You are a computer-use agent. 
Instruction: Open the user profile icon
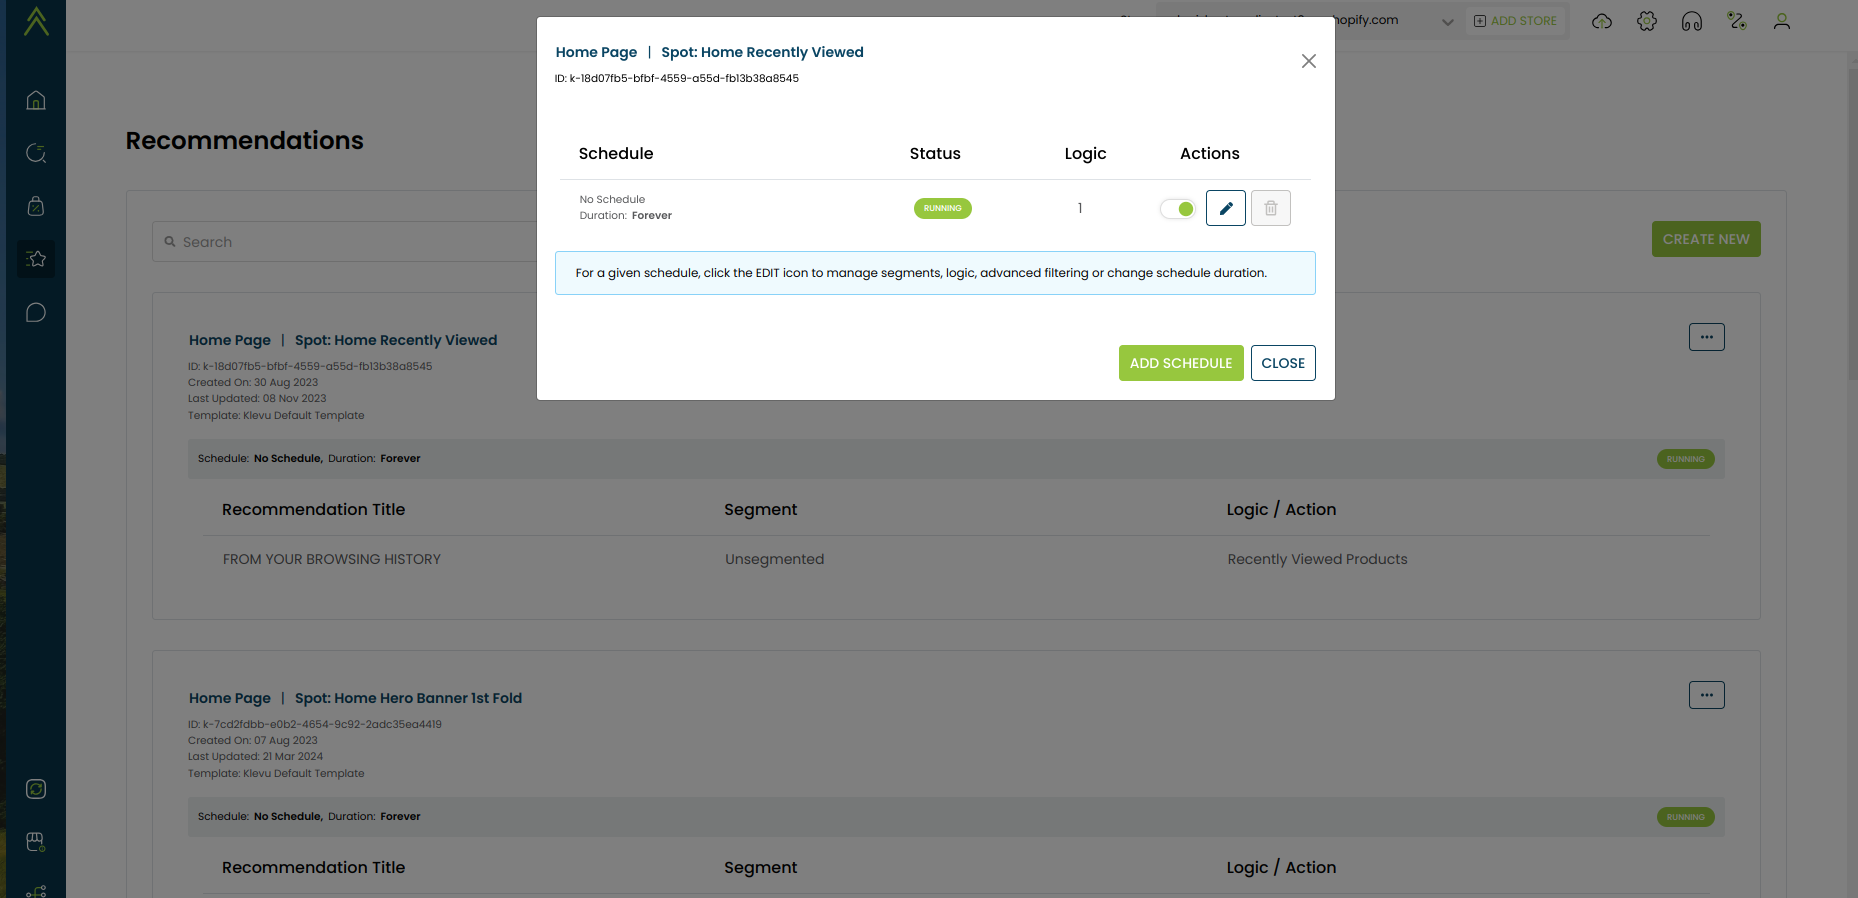click(1781, 21)
